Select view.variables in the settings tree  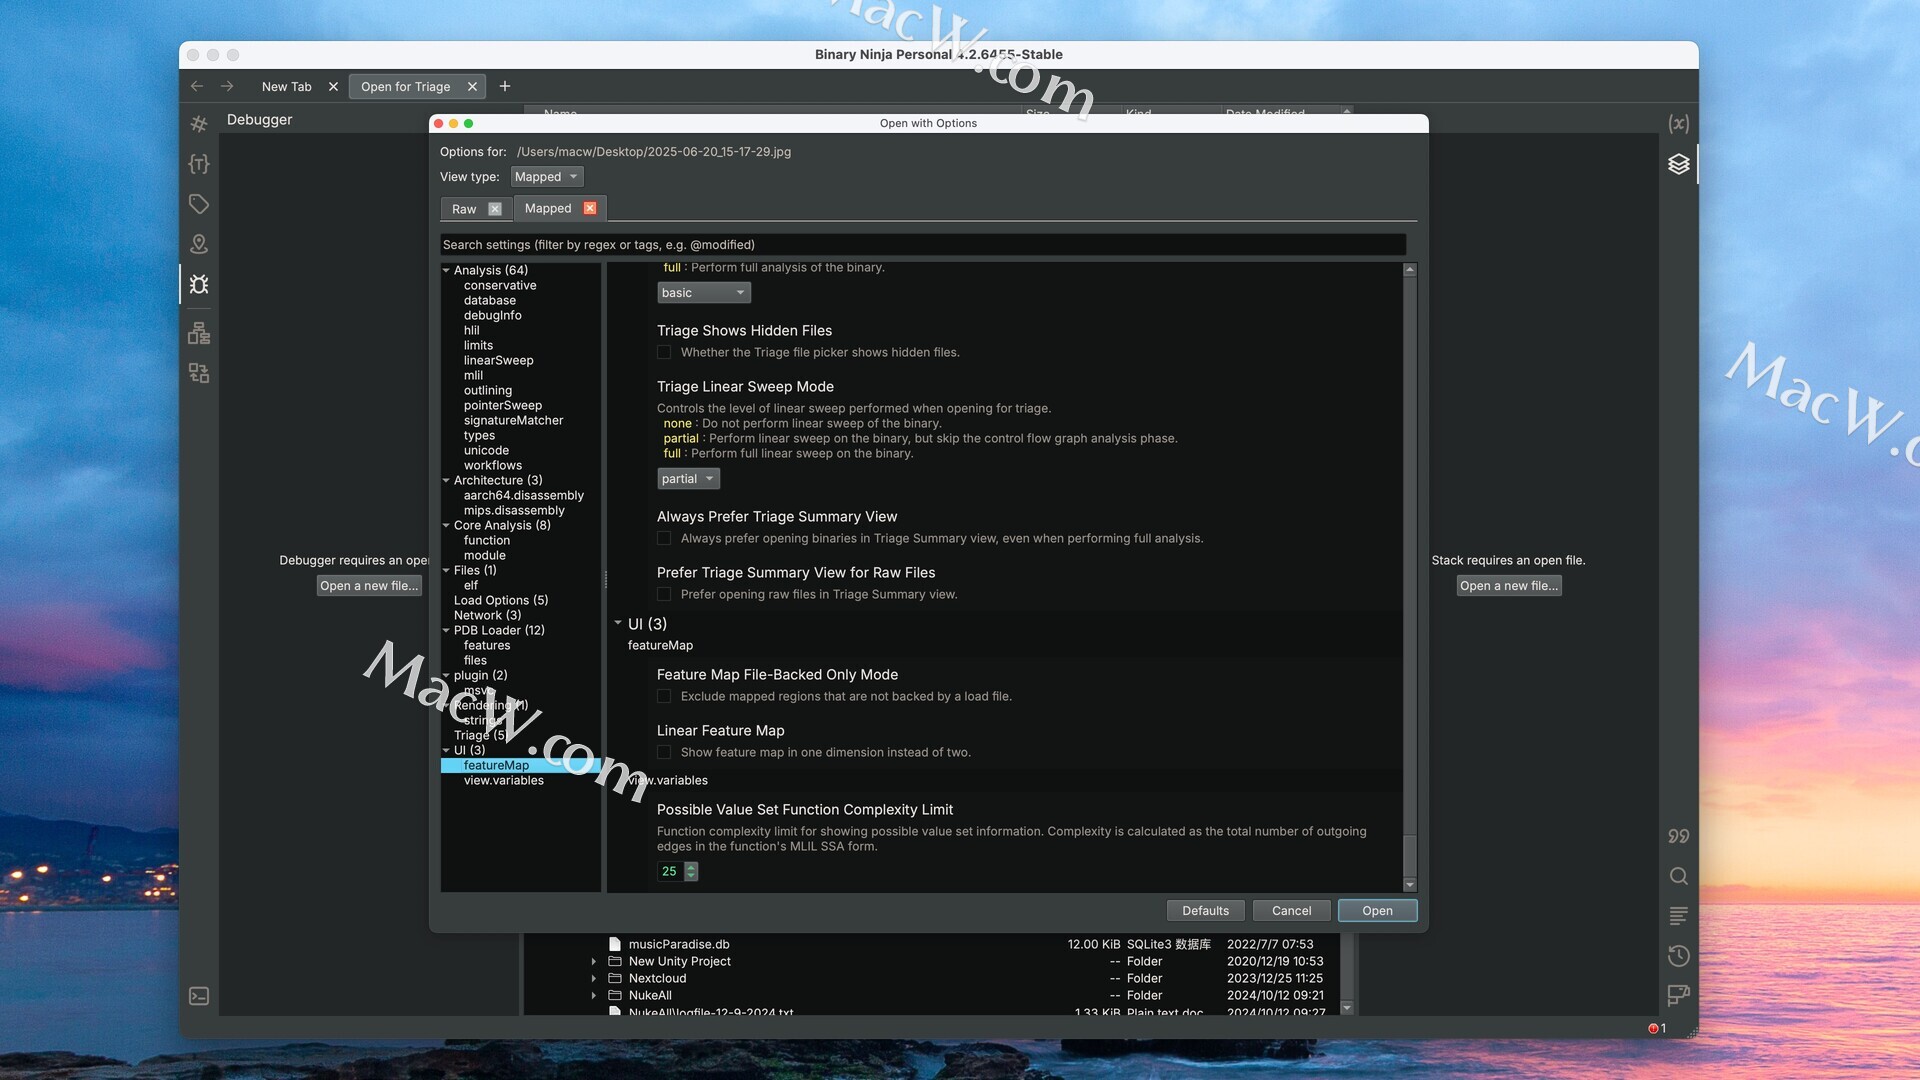point(504,780)
